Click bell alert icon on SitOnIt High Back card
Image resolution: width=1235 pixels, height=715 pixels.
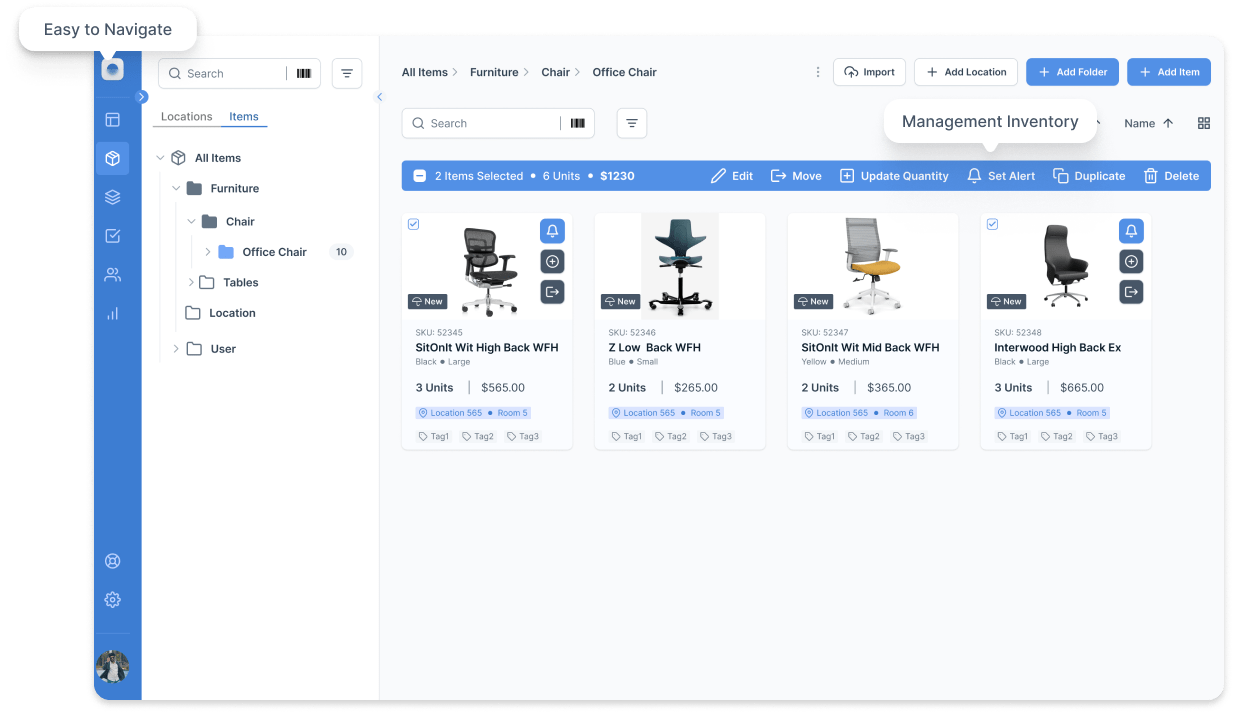pyautogui.click(x=552, y=231)
